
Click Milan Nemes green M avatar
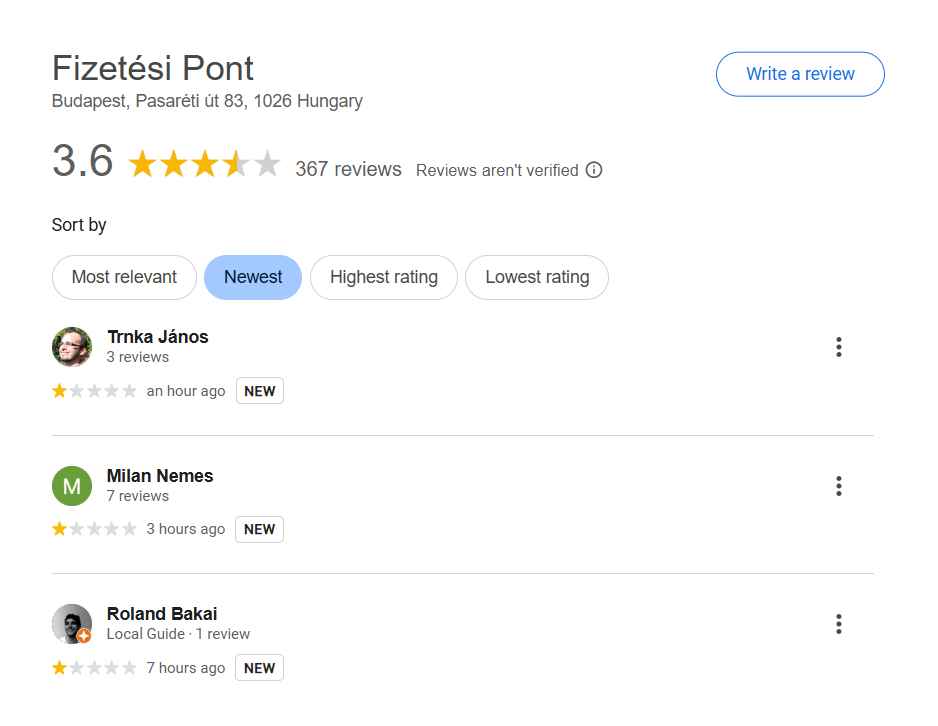71,486
